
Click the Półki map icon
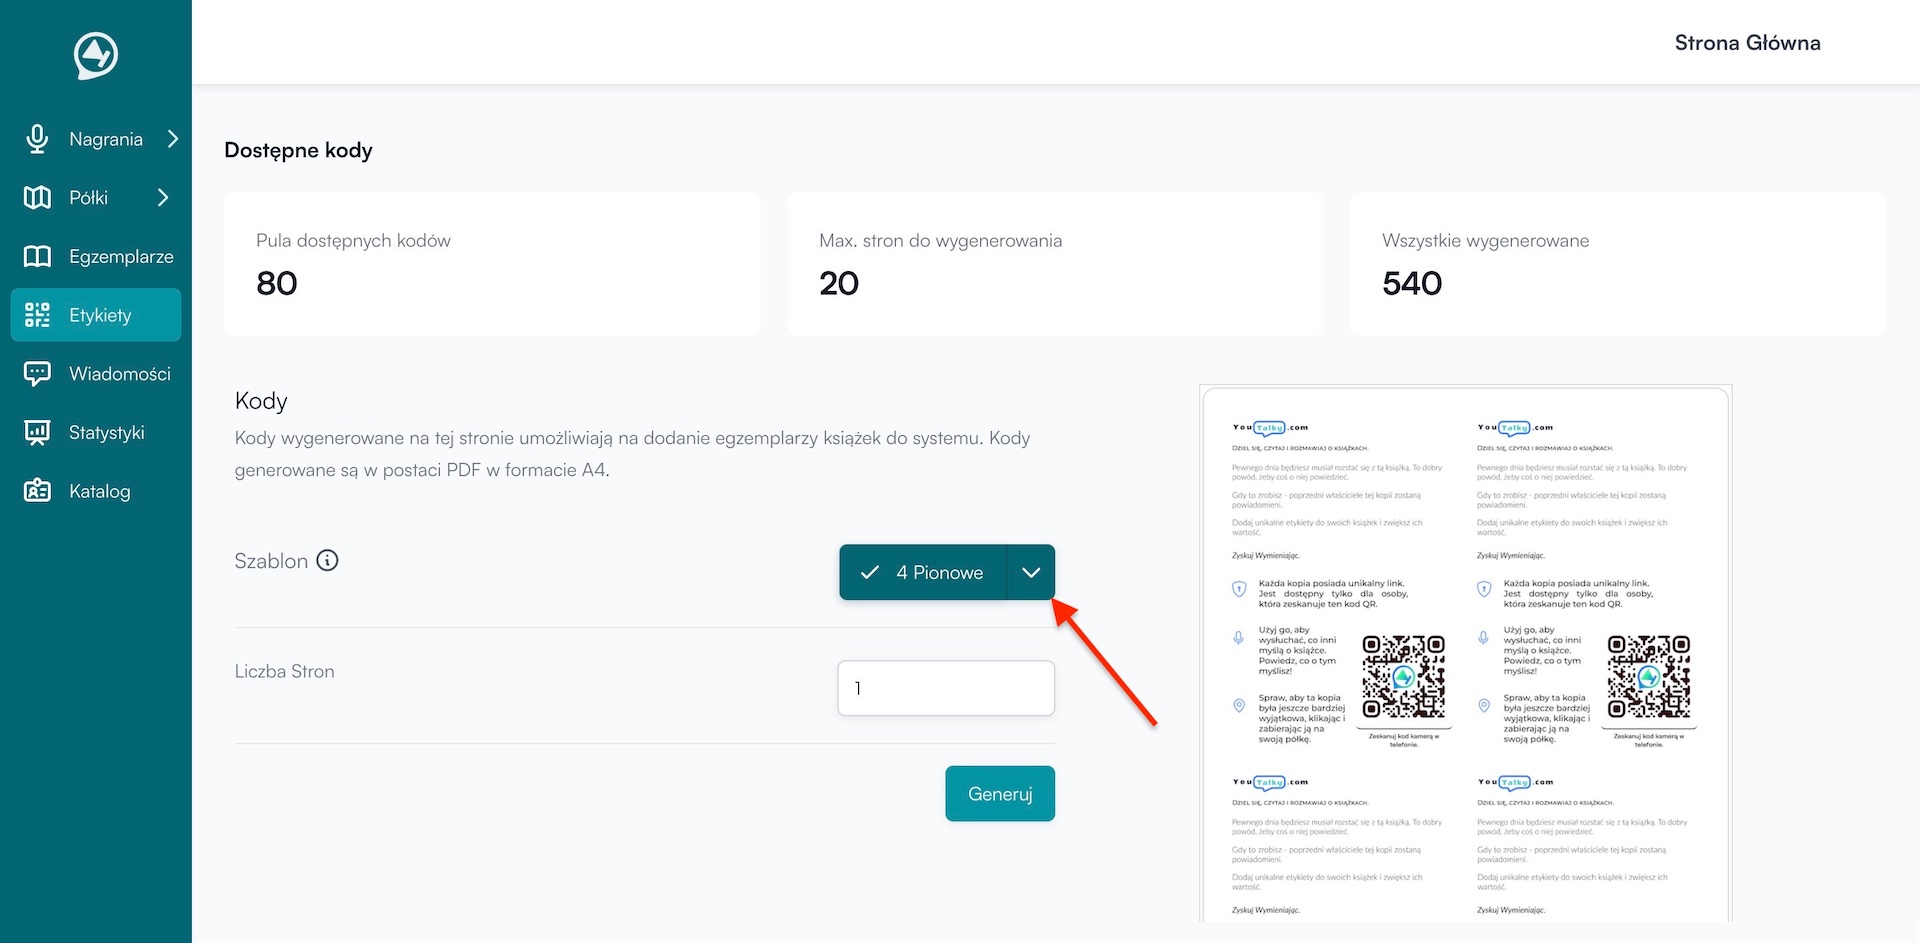tap(37, 198)
